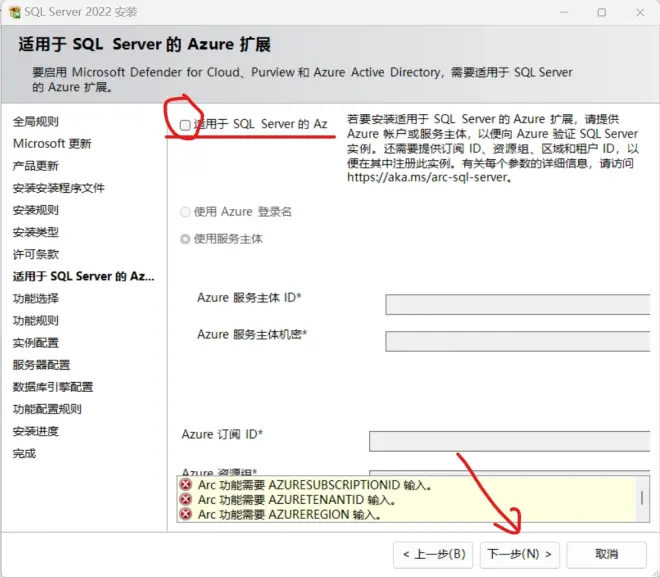Uncheck the Azure extension for SQL Server checkbox
The width and height of the screenshot is (660, 578).
point(185,125)
